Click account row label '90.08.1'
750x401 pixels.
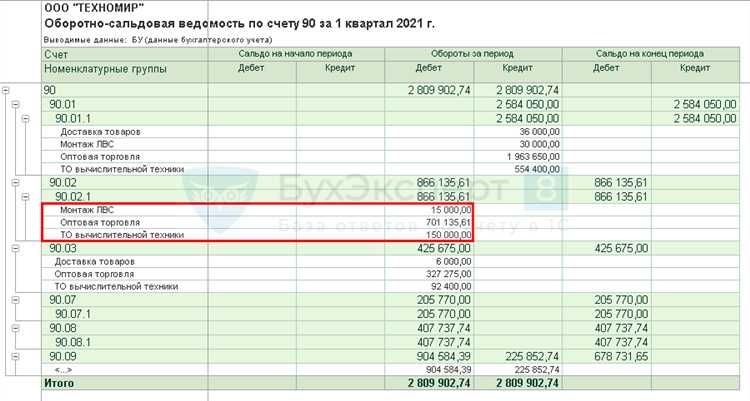(73, 342)
